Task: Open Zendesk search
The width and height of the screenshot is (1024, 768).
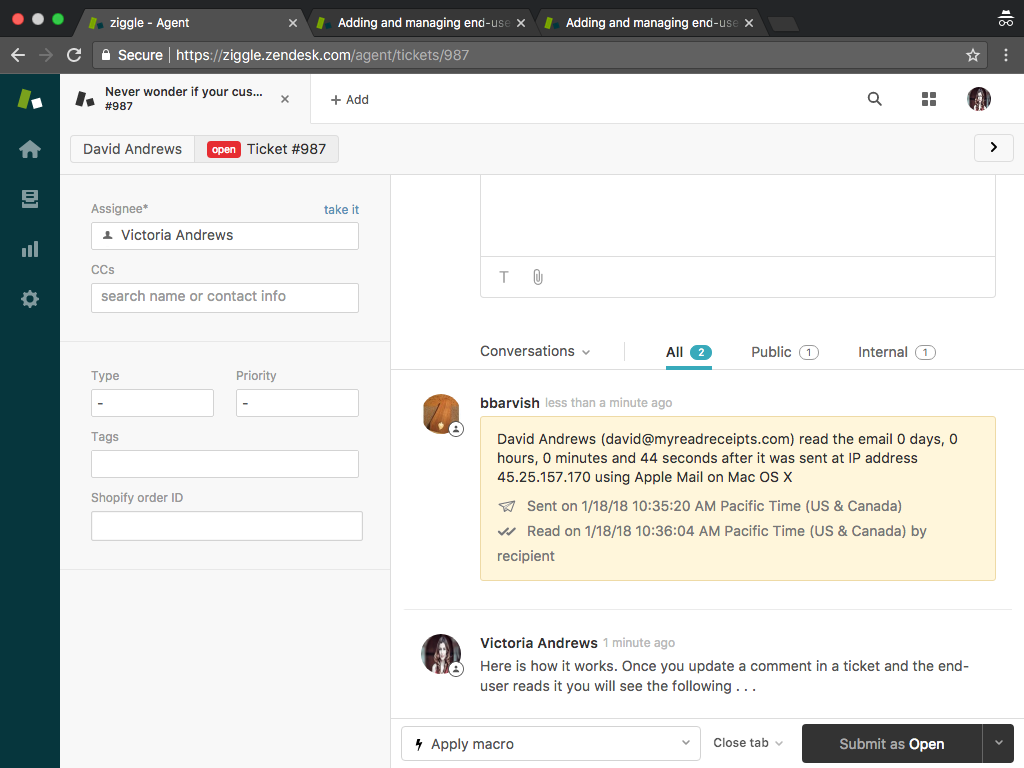Action: (874, 99)
